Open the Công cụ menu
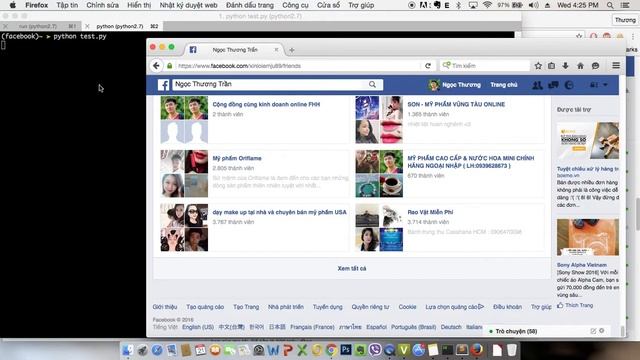The height and width of the screenshot is (360, 640). tap(295, 5)
